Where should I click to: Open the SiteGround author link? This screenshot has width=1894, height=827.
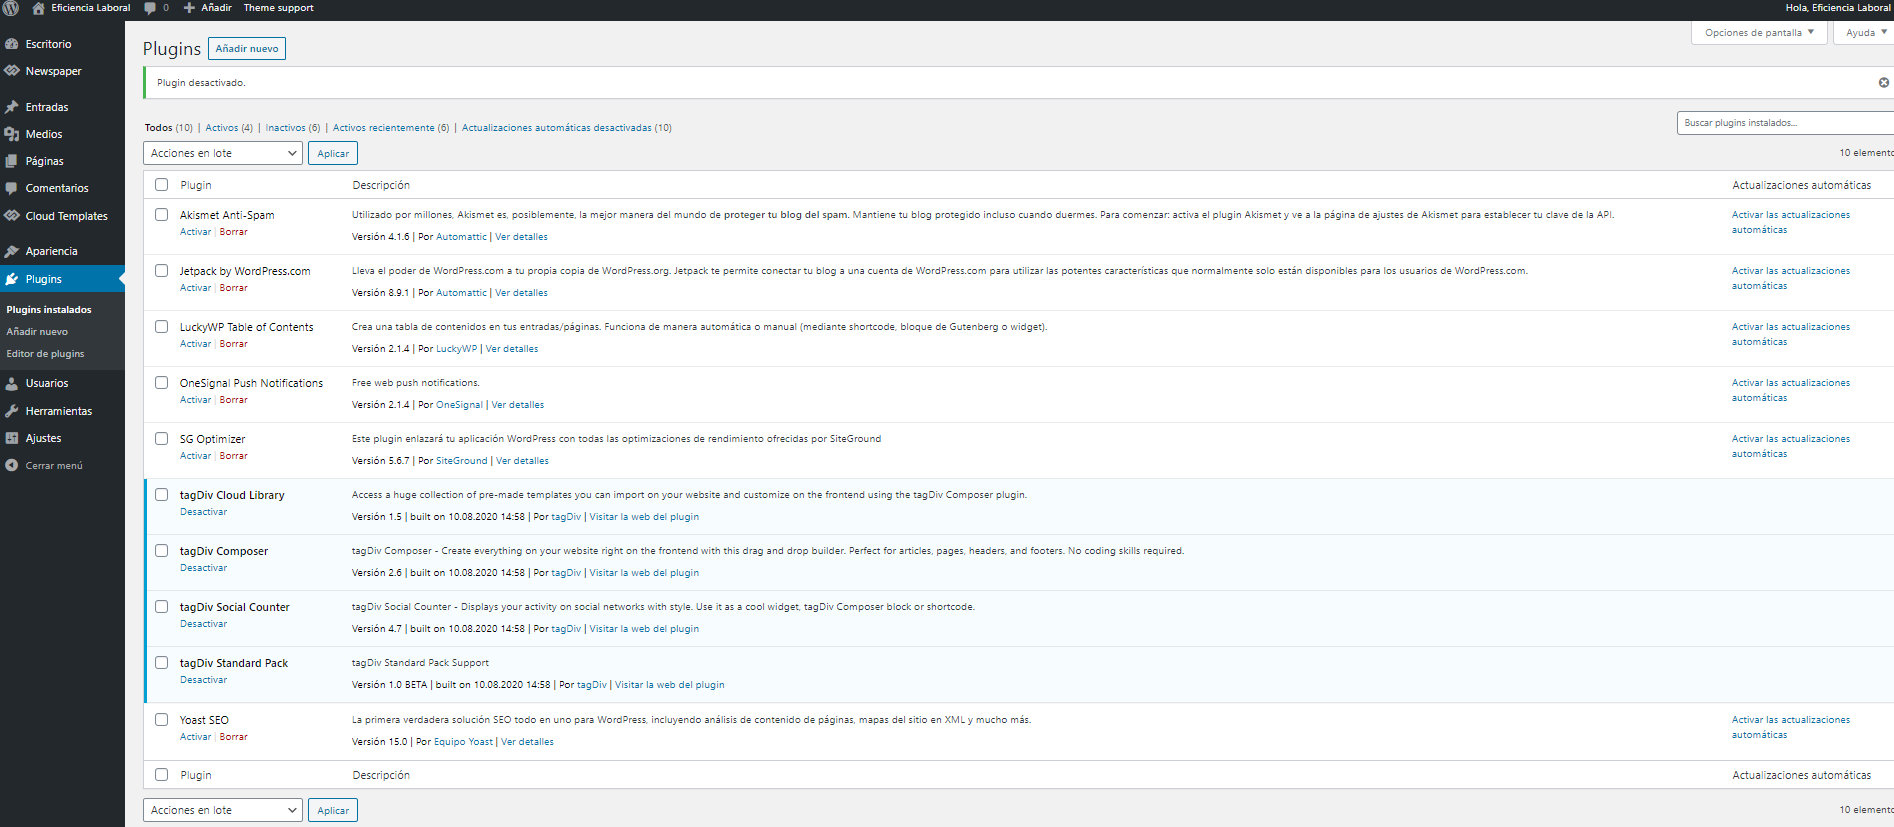[x=462, y=461]
